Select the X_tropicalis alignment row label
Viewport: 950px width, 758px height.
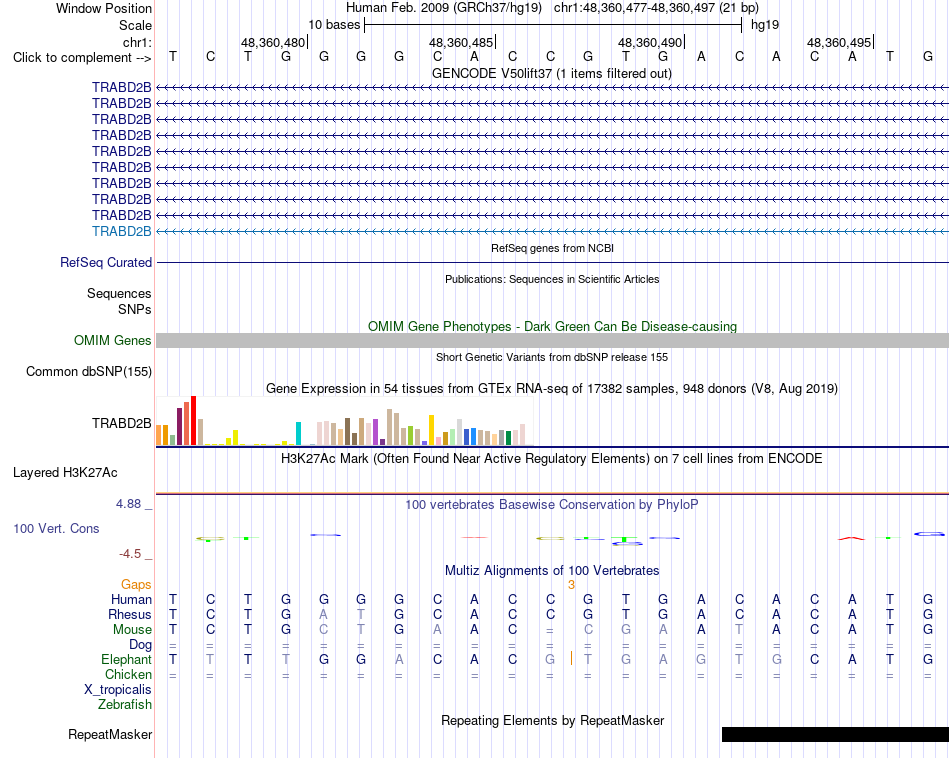(118, 690)
